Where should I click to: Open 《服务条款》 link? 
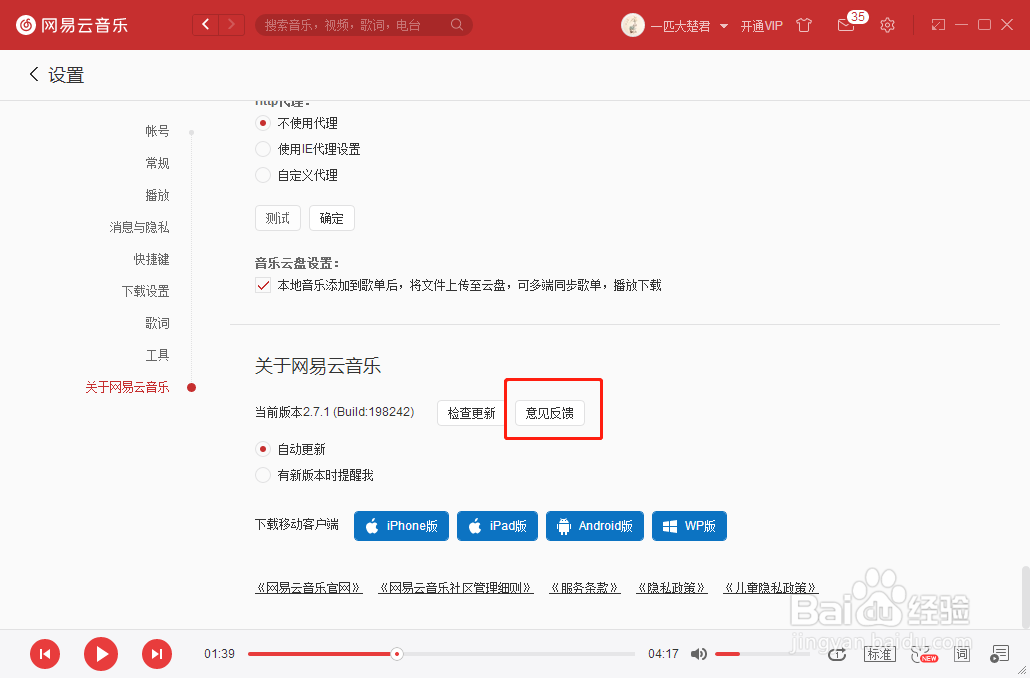point(585,587)
